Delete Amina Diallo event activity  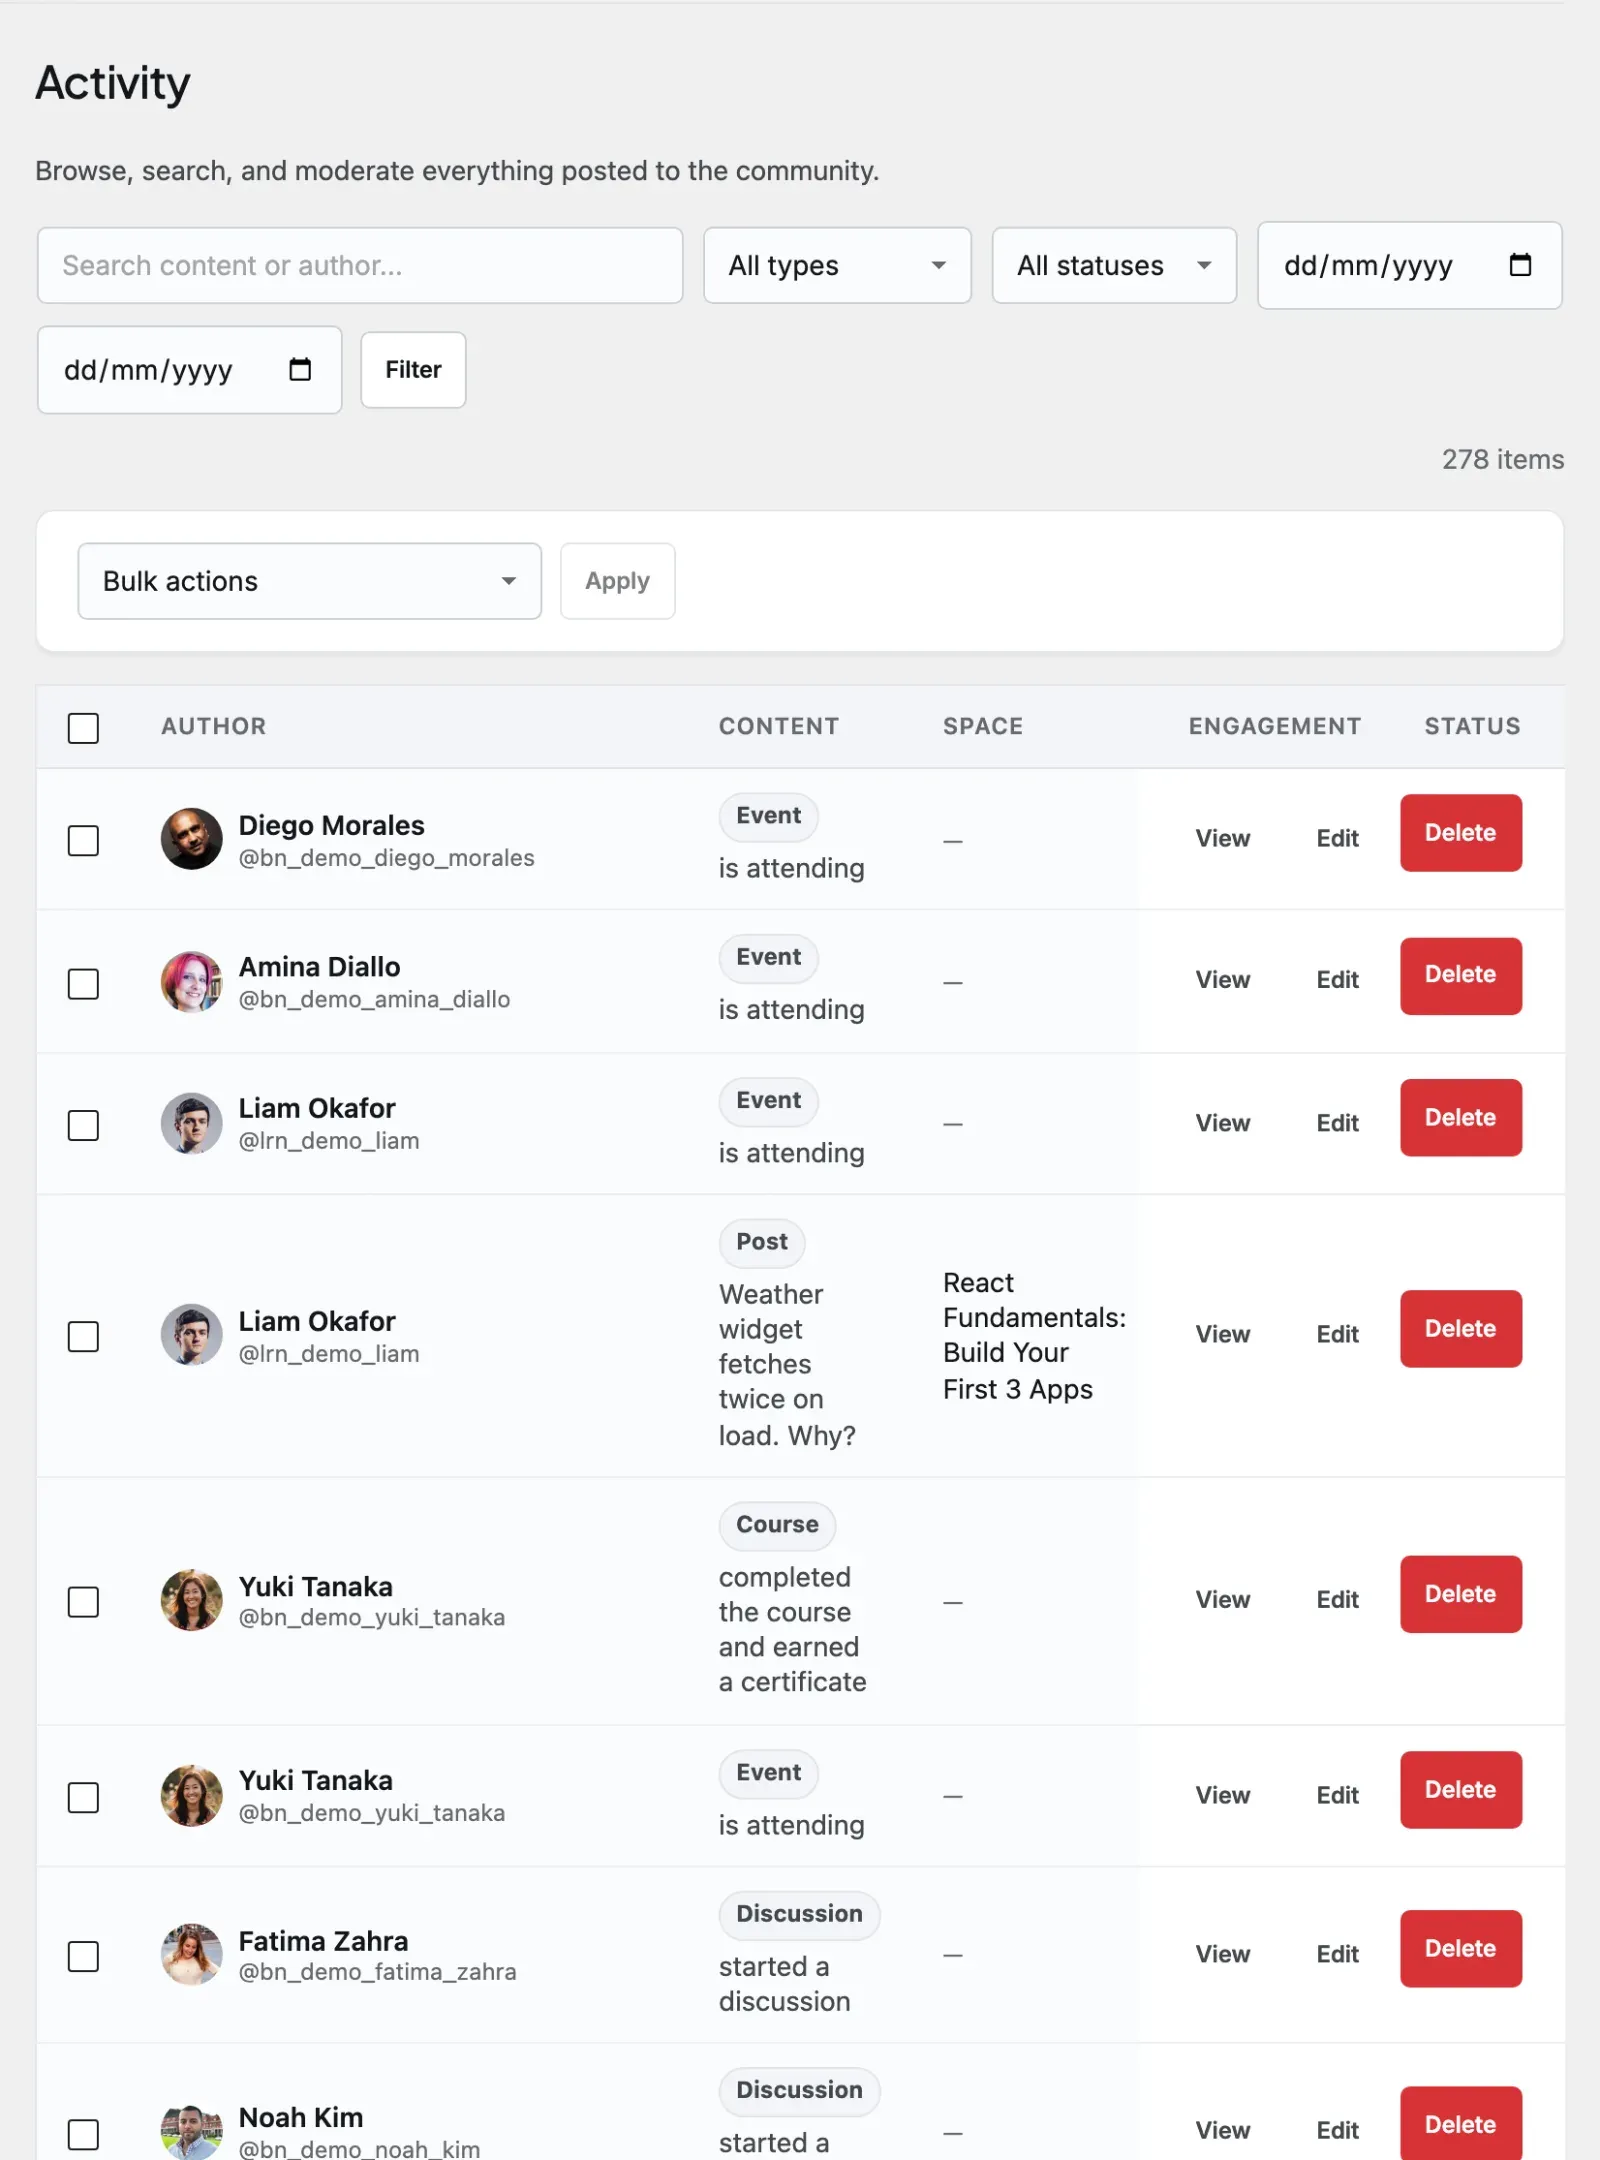point(1461,975)
